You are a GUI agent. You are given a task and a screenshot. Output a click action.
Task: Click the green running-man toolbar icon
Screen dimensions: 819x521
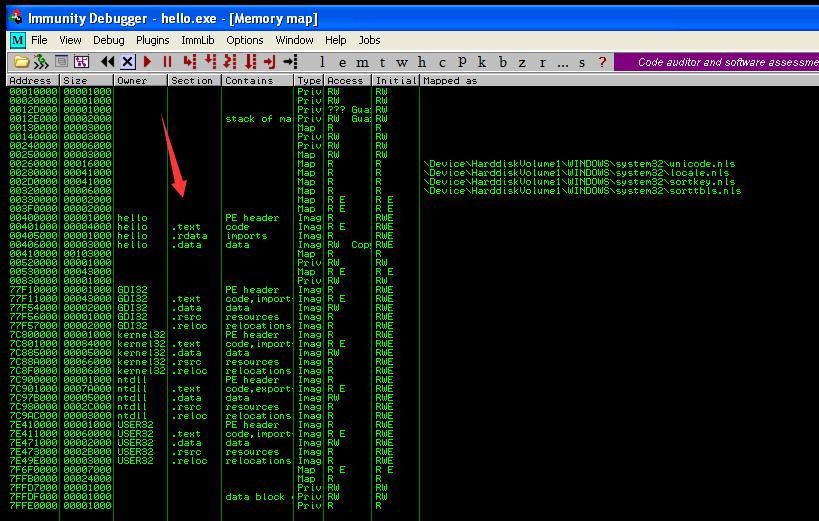coord(41,62)
